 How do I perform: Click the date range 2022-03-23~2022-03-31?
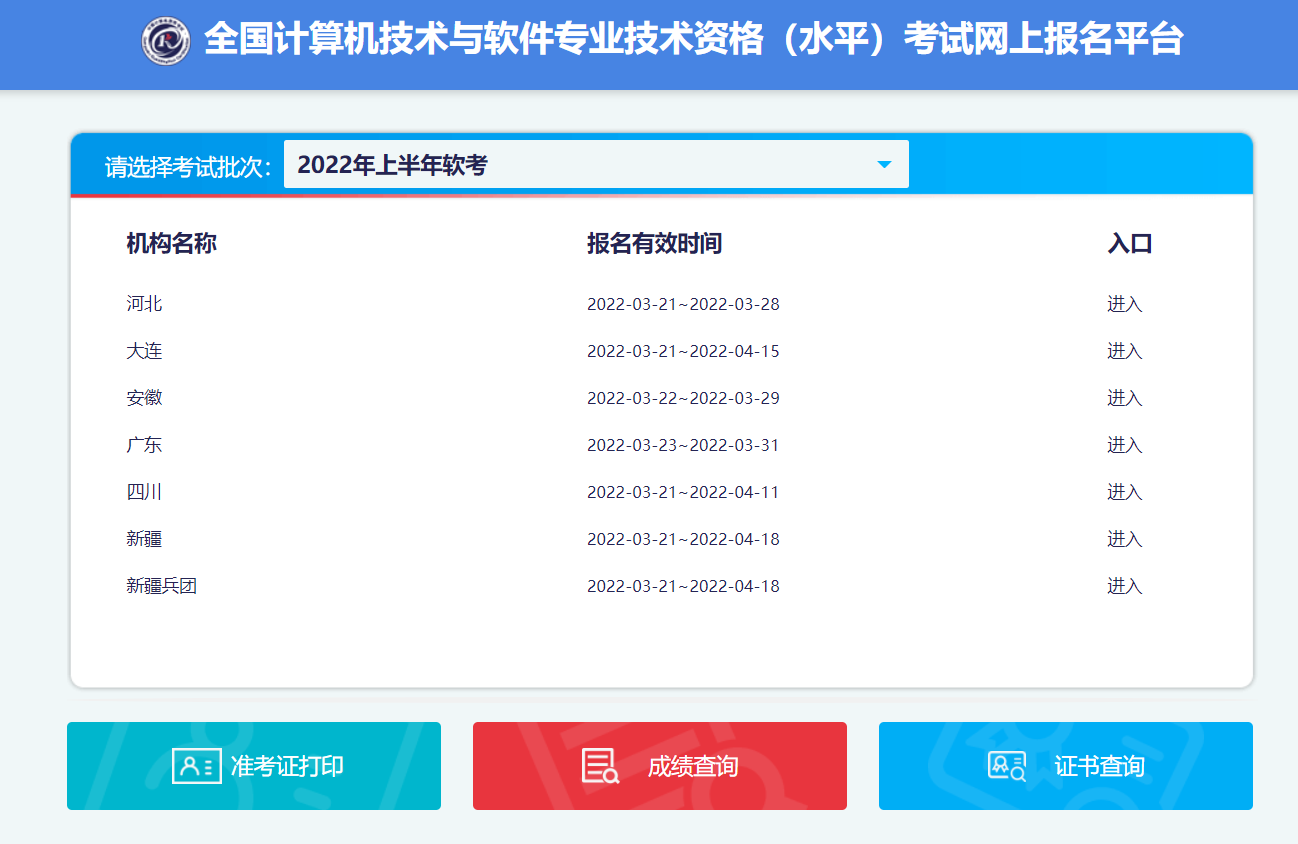coord(683,445)
